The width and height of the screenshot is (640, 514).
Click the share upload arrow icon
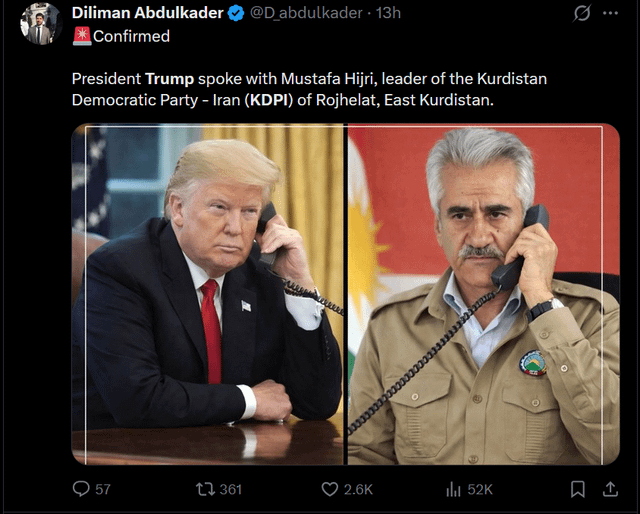tap(610, 489)
